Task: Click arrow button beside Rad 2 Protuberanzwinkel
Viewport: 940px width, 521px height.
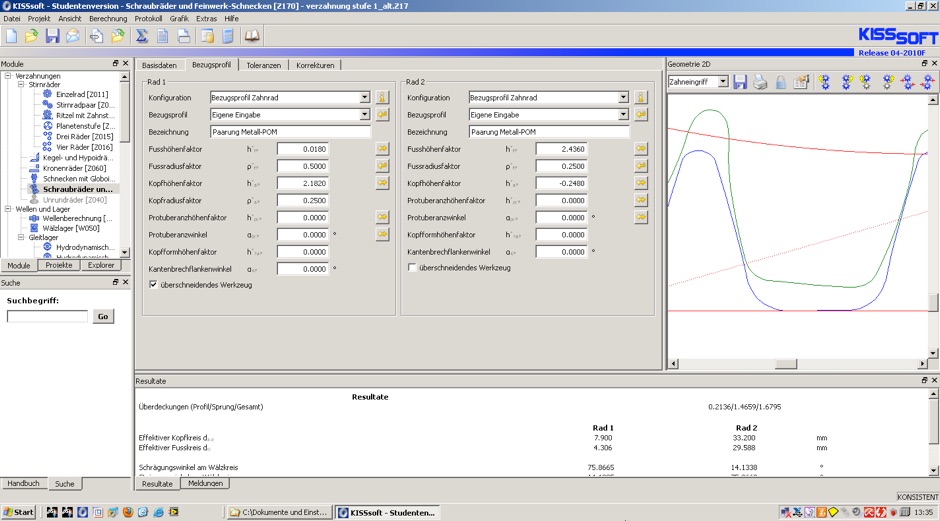Action: pos(641,217)
